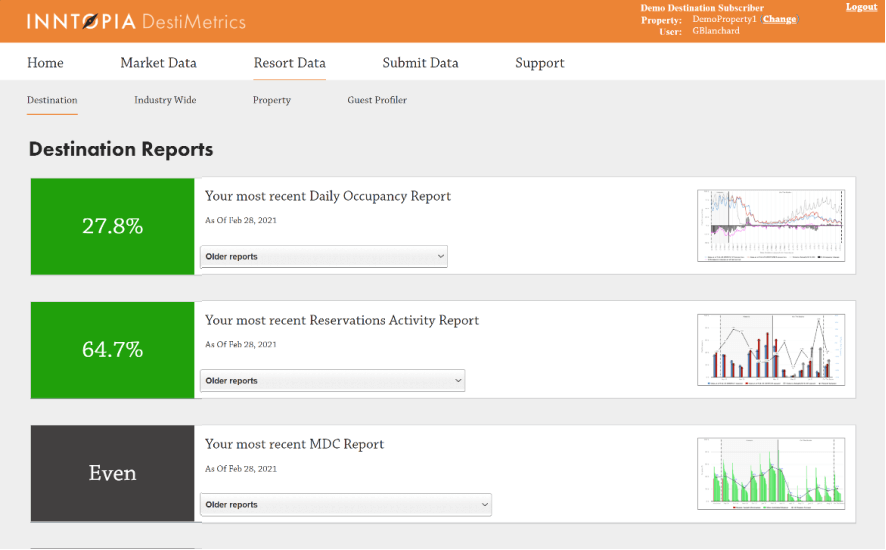The image size is (886, 550).
Task: Go to the Home menu item
Action: point(45,63)
